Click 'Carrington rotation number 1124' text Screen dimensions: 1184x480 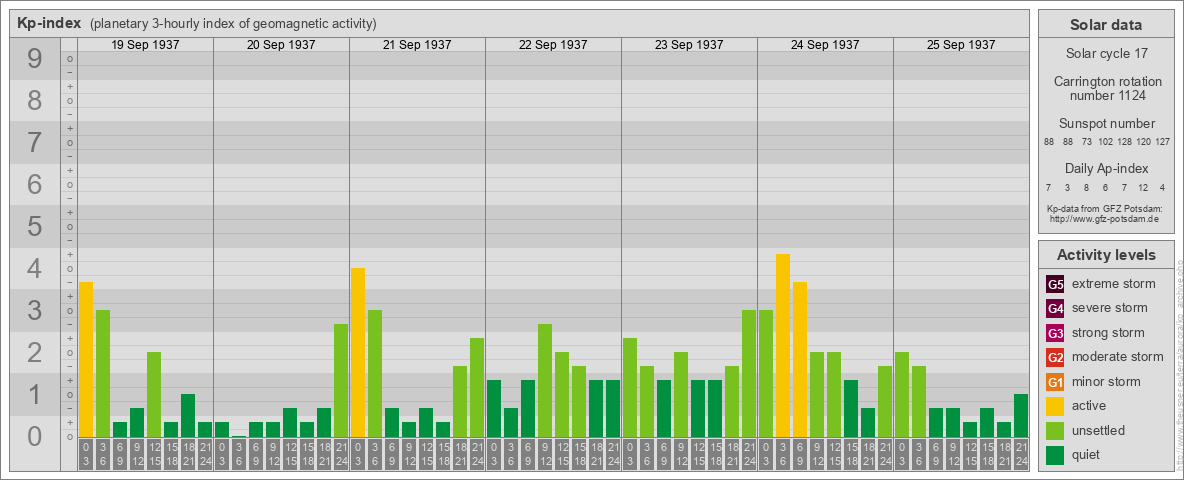[x=1107, y=88]
